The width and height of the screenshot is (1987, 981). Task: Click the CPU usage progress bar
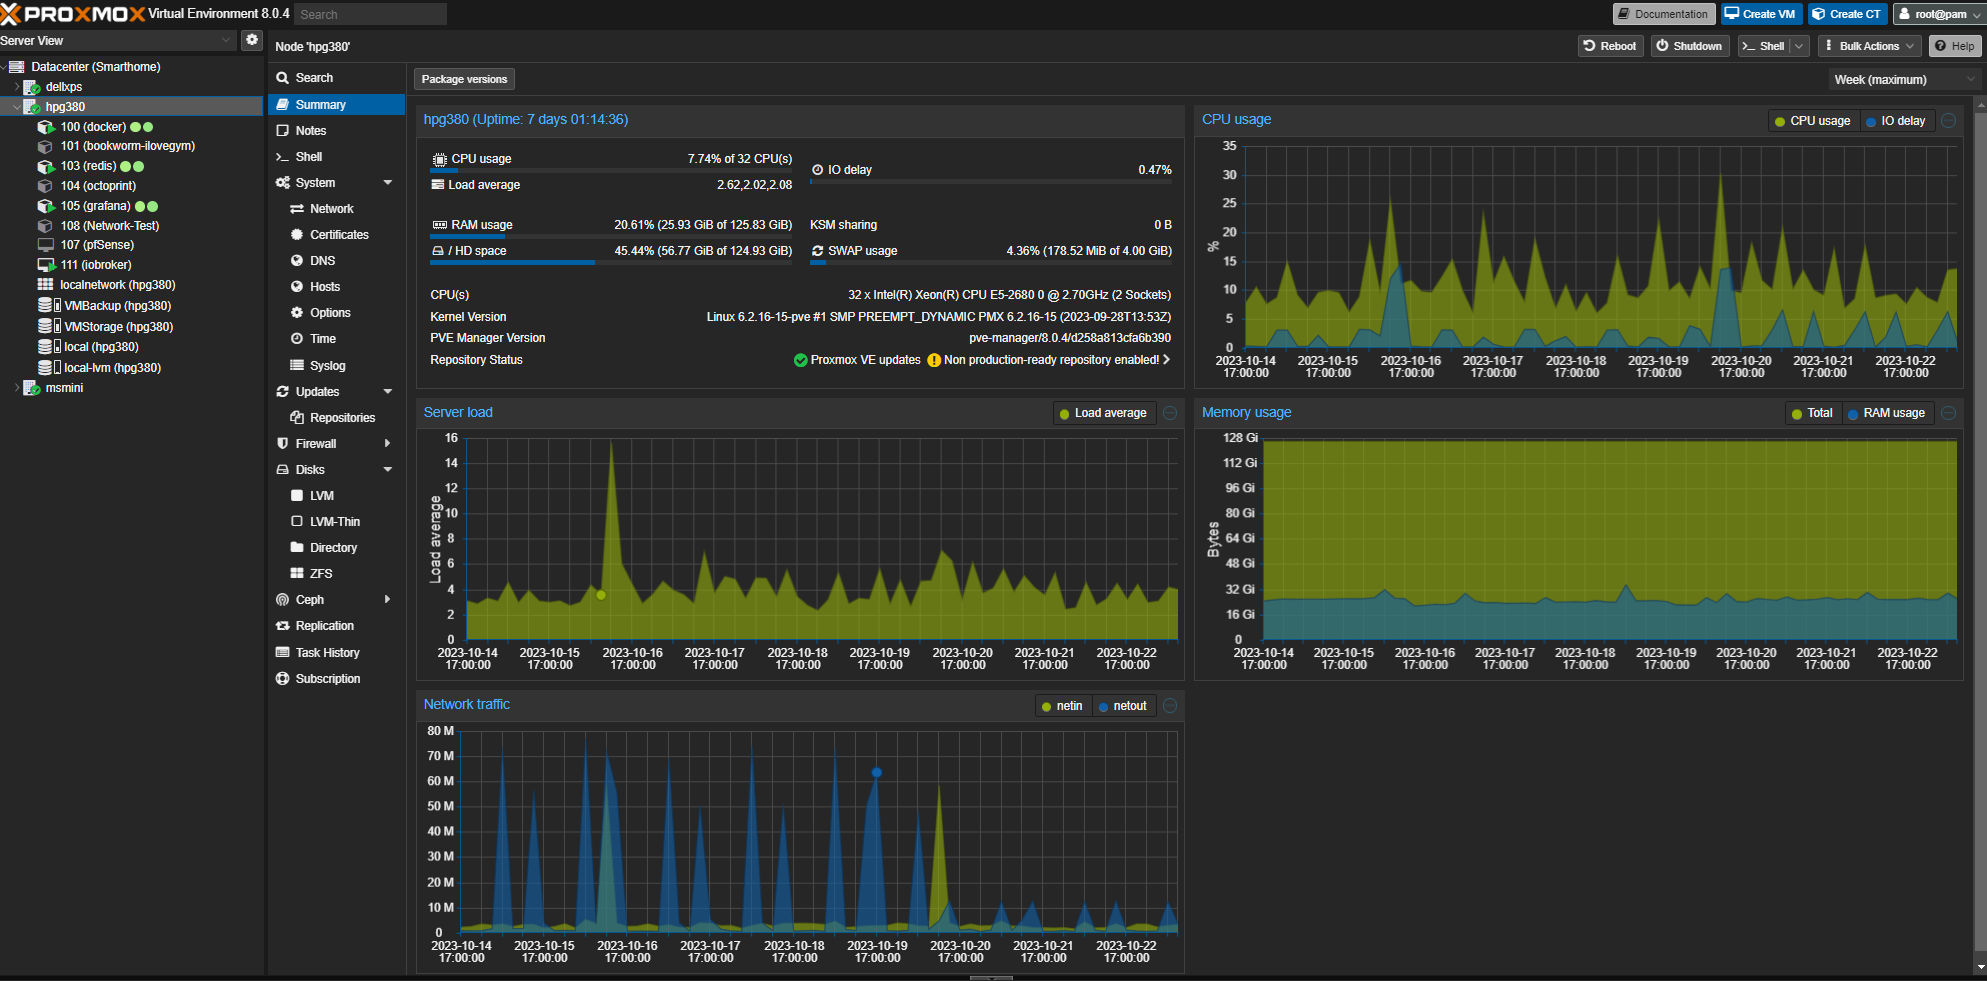[x=611, y=171]
